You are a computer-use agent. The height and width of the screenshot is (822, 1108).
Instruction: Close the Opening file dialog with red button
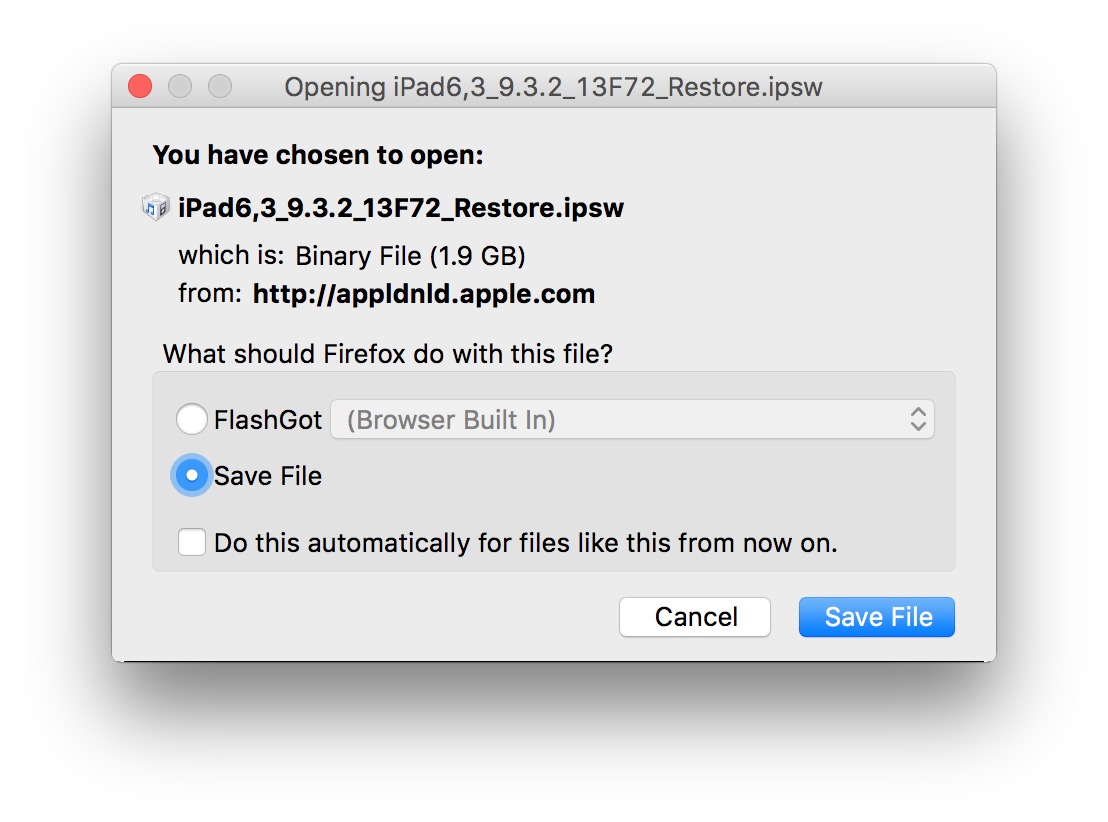tap(140, 87)
